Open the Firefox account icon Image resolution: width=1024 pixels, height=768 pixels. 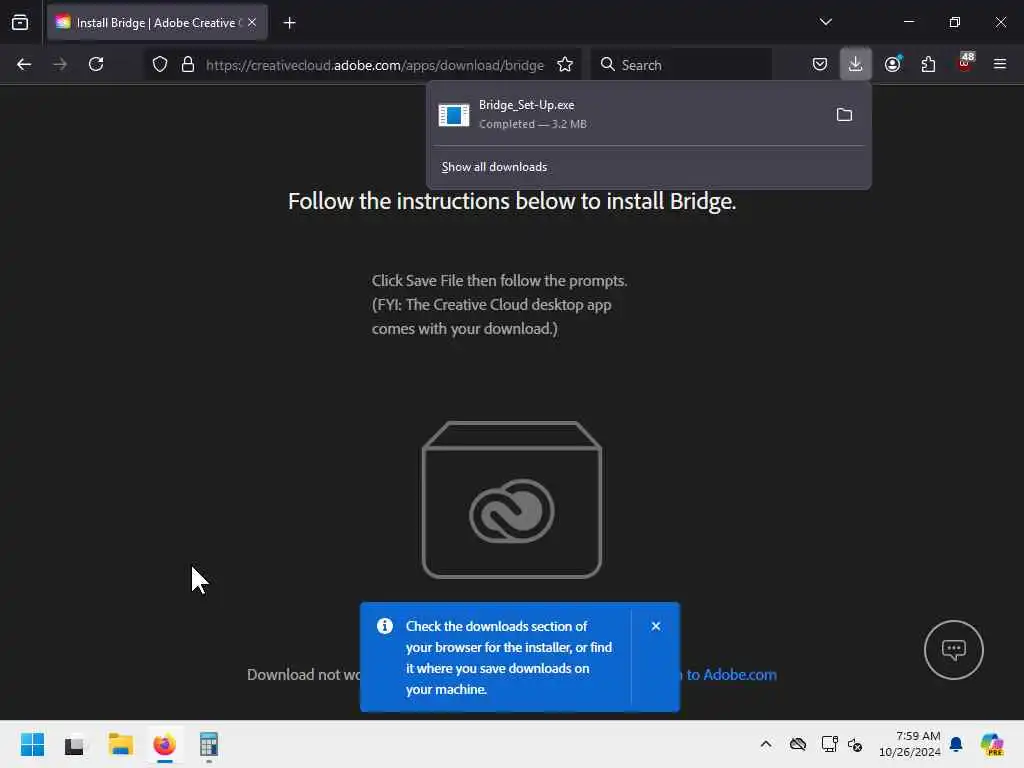pos(893,65)
